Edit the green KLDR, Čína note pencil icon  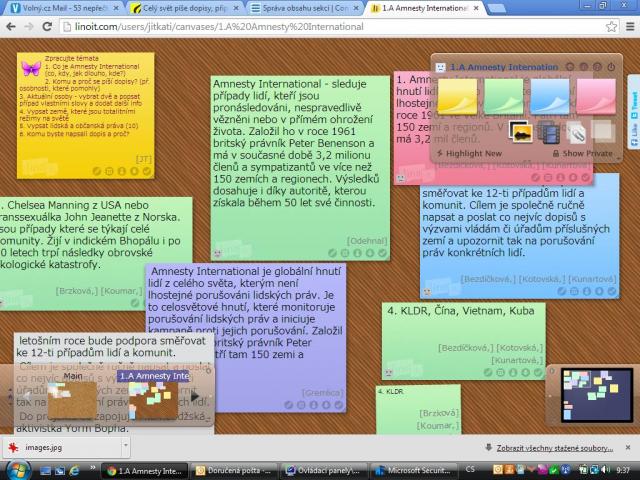(488, 372)
